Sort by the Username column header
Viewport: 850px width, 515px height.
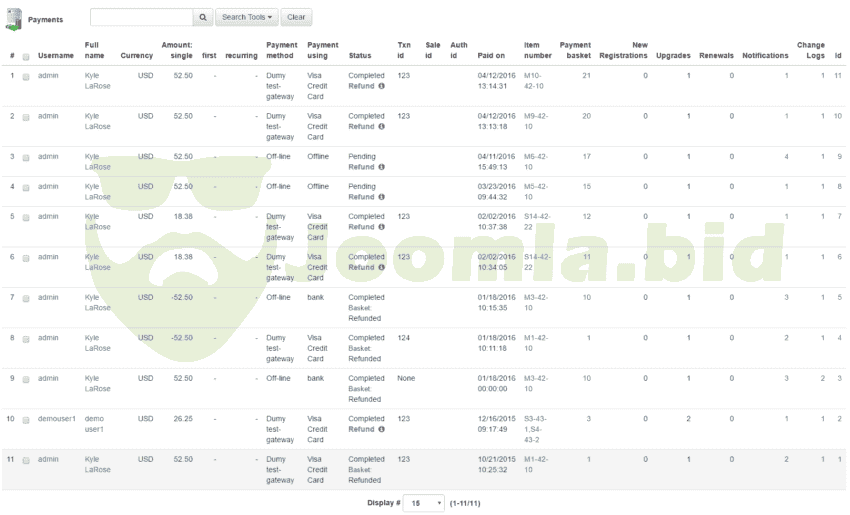click(55, 55)
